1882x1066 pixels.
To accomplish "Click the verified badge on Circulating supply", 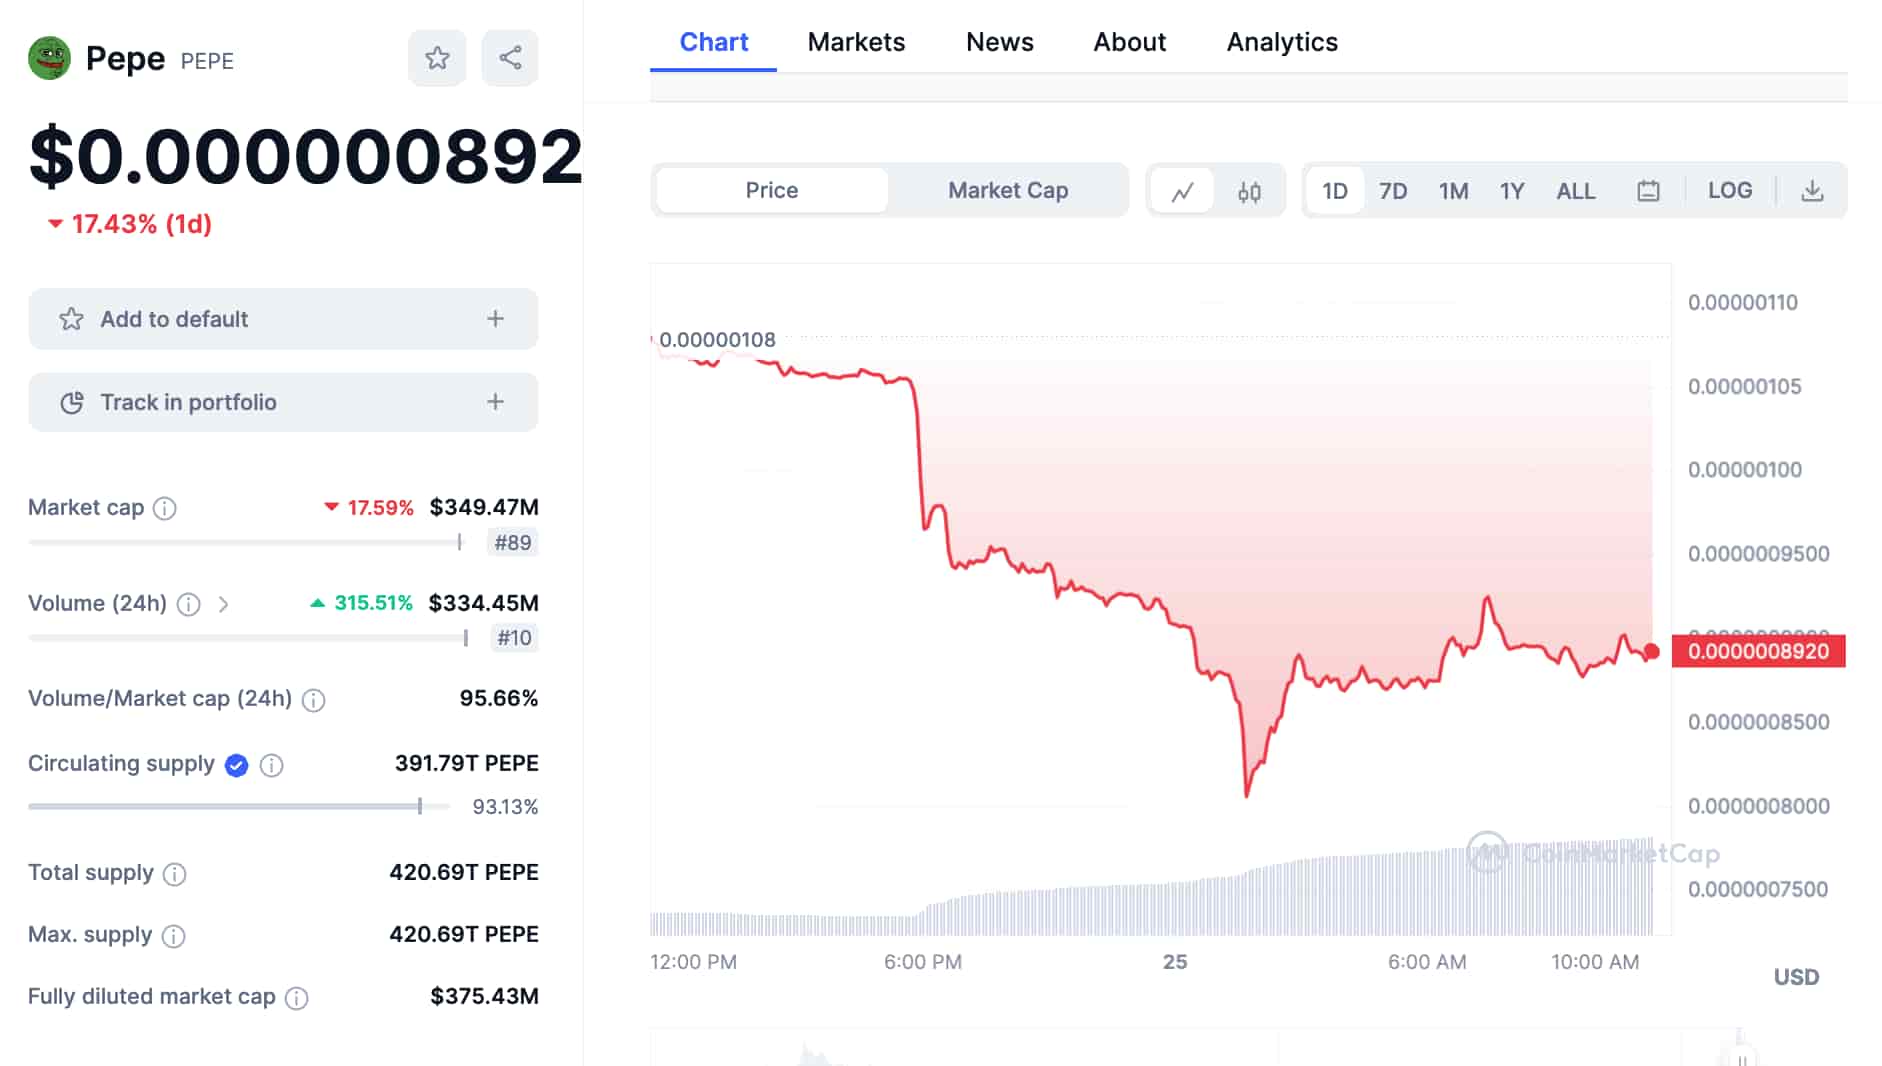I will [235, 765].
